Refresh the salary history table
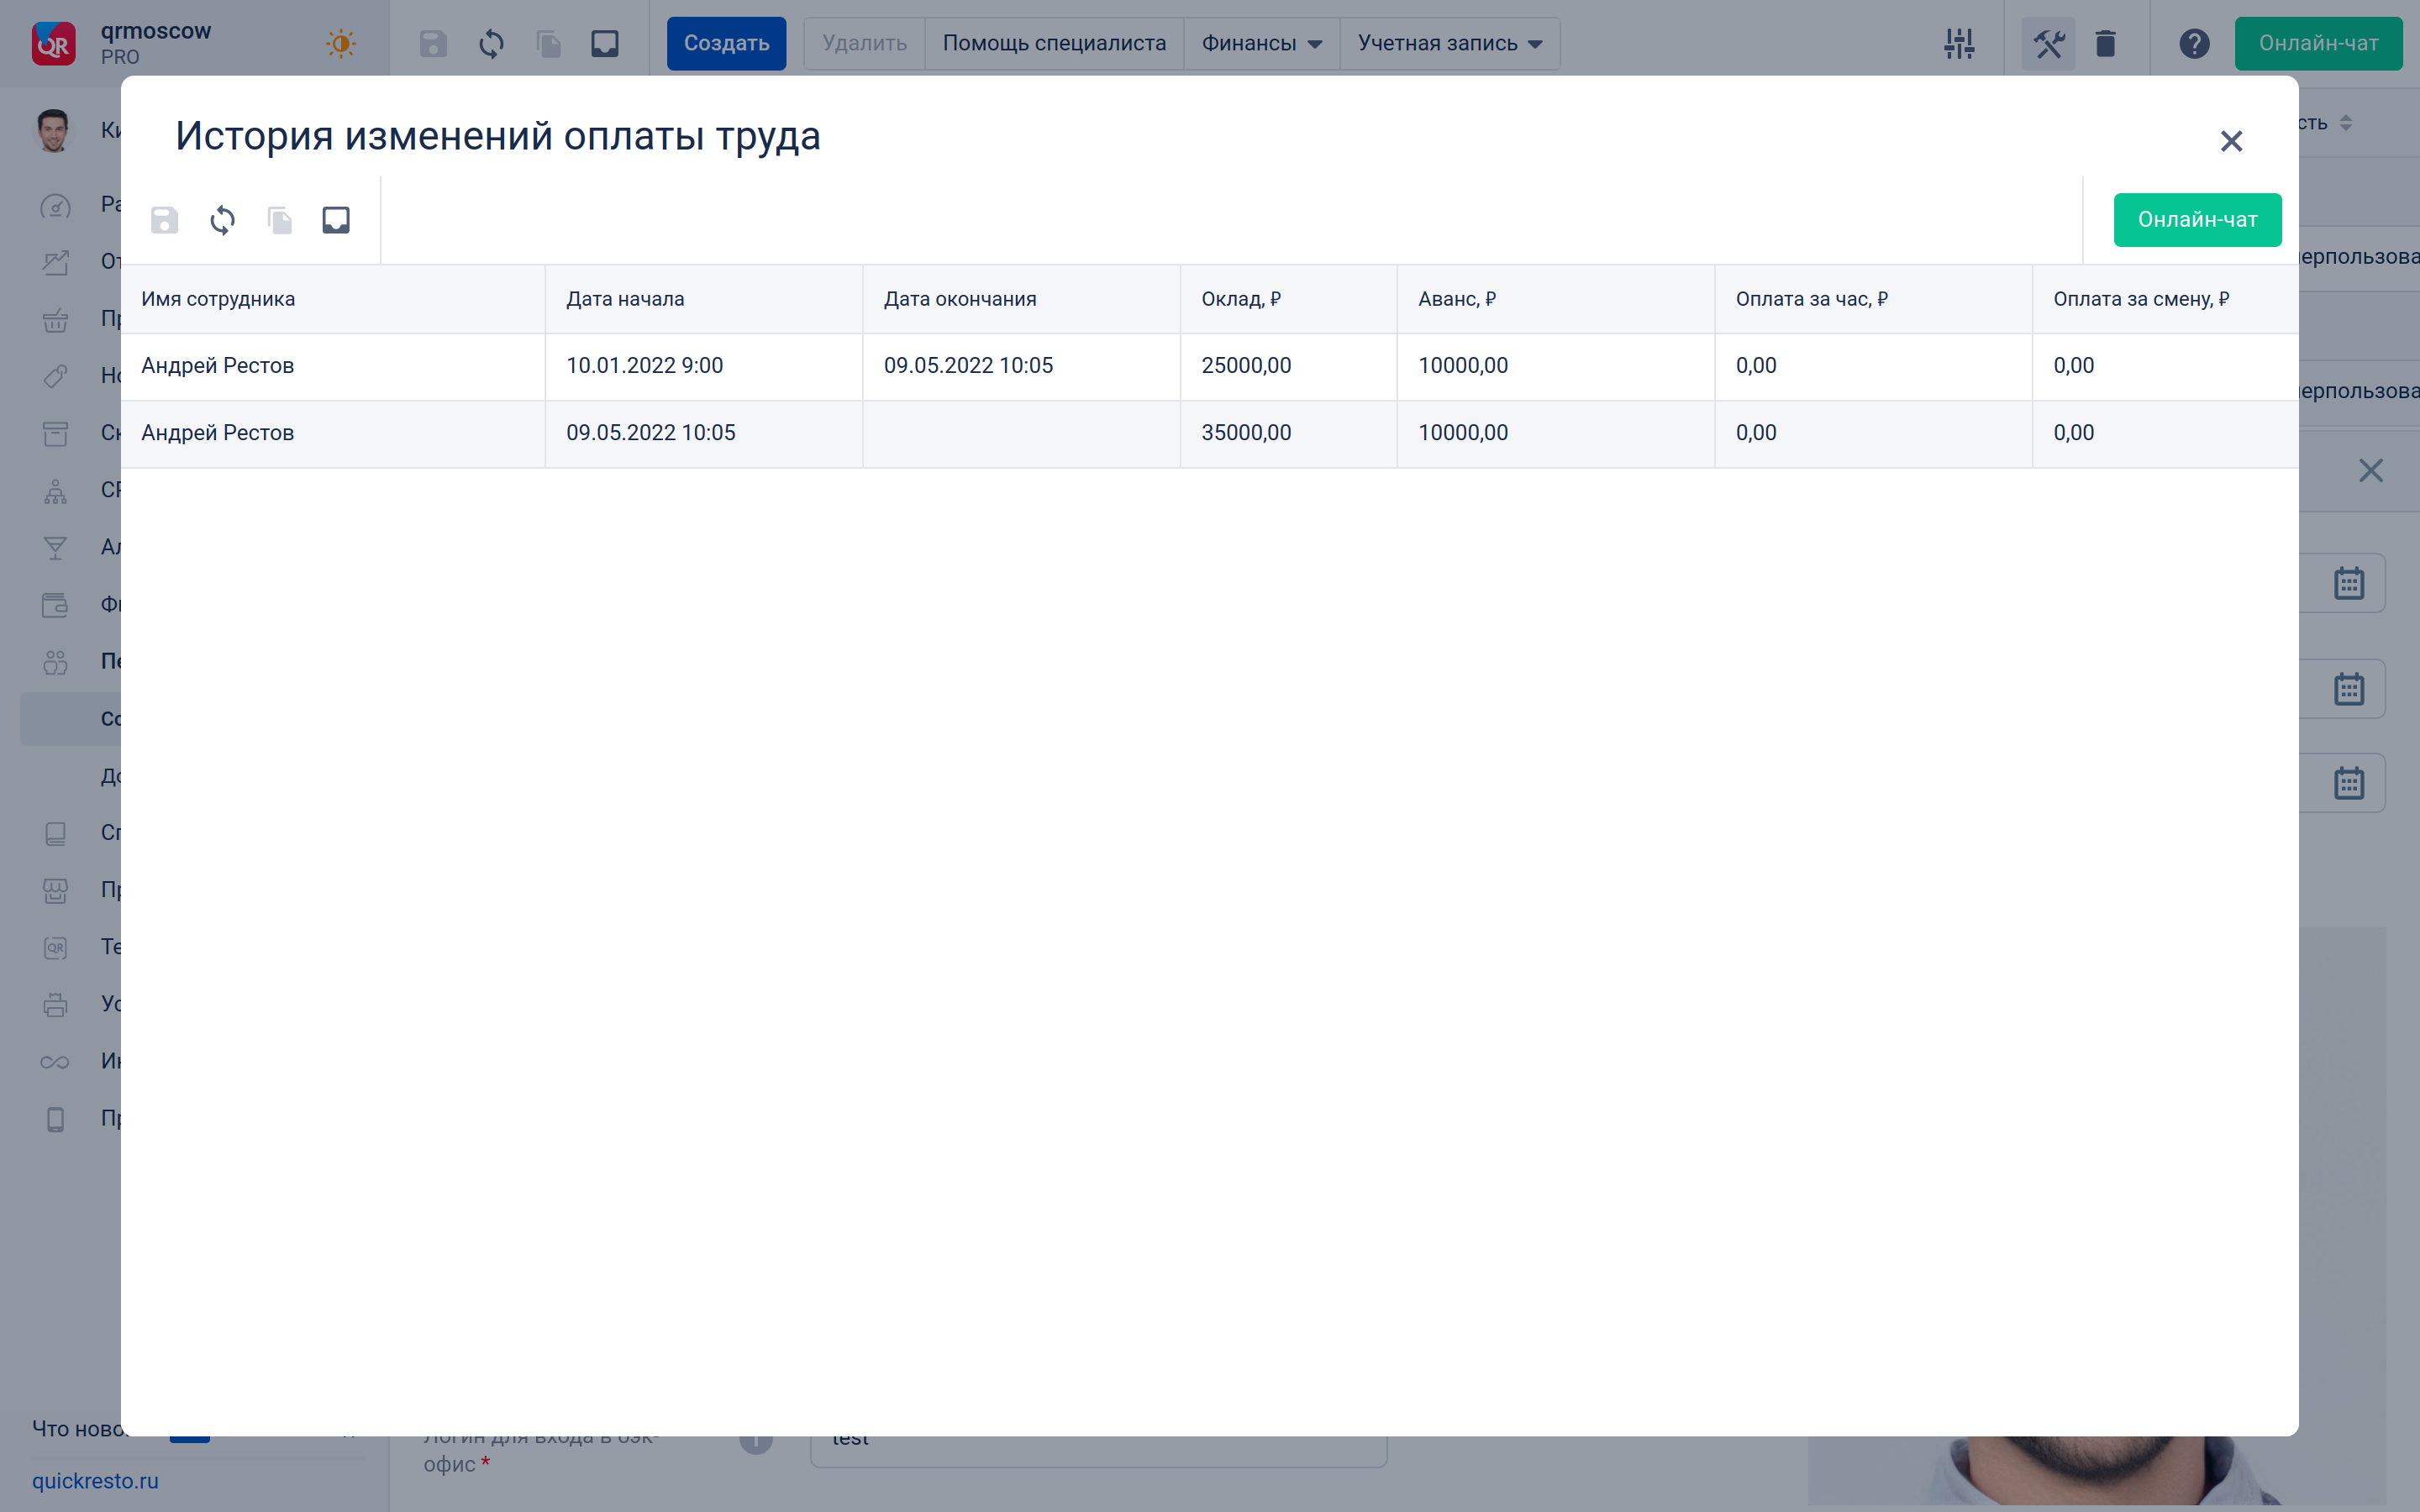The height and width of the screenshot is (1512, 2420). tap(222, 220)
